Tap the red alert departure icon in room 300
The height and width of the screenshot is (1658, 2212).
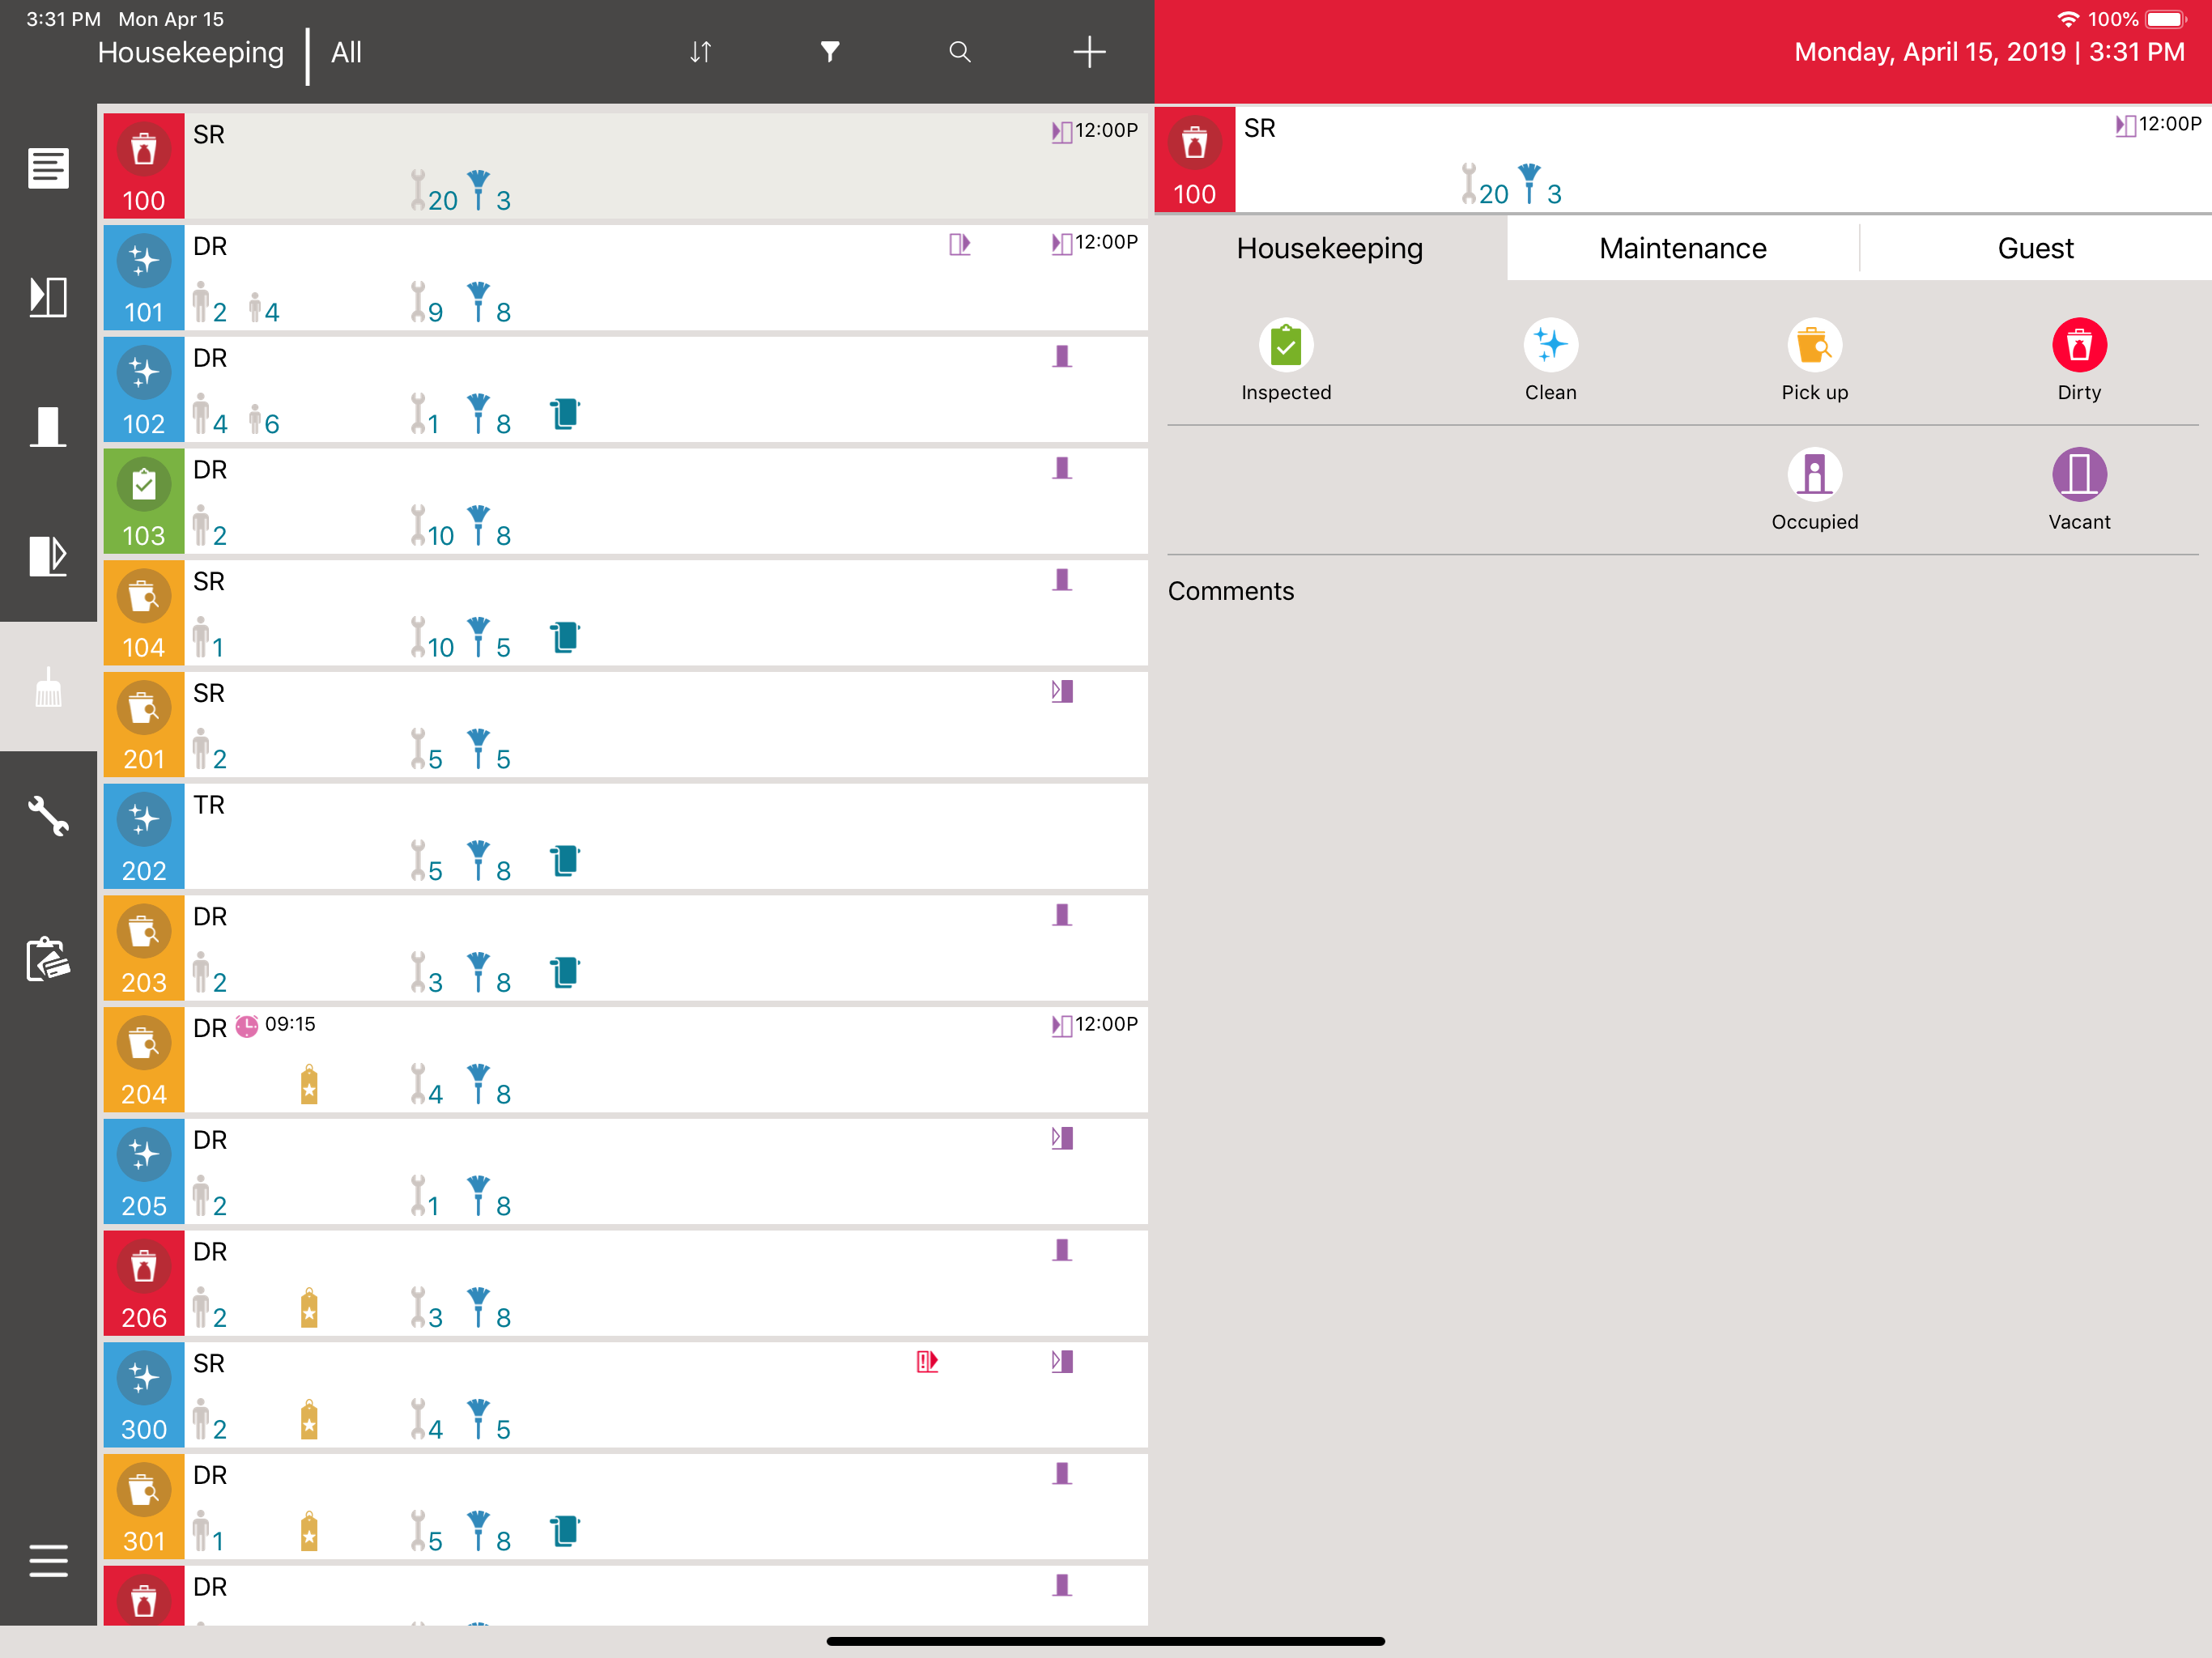[927, 1361]
